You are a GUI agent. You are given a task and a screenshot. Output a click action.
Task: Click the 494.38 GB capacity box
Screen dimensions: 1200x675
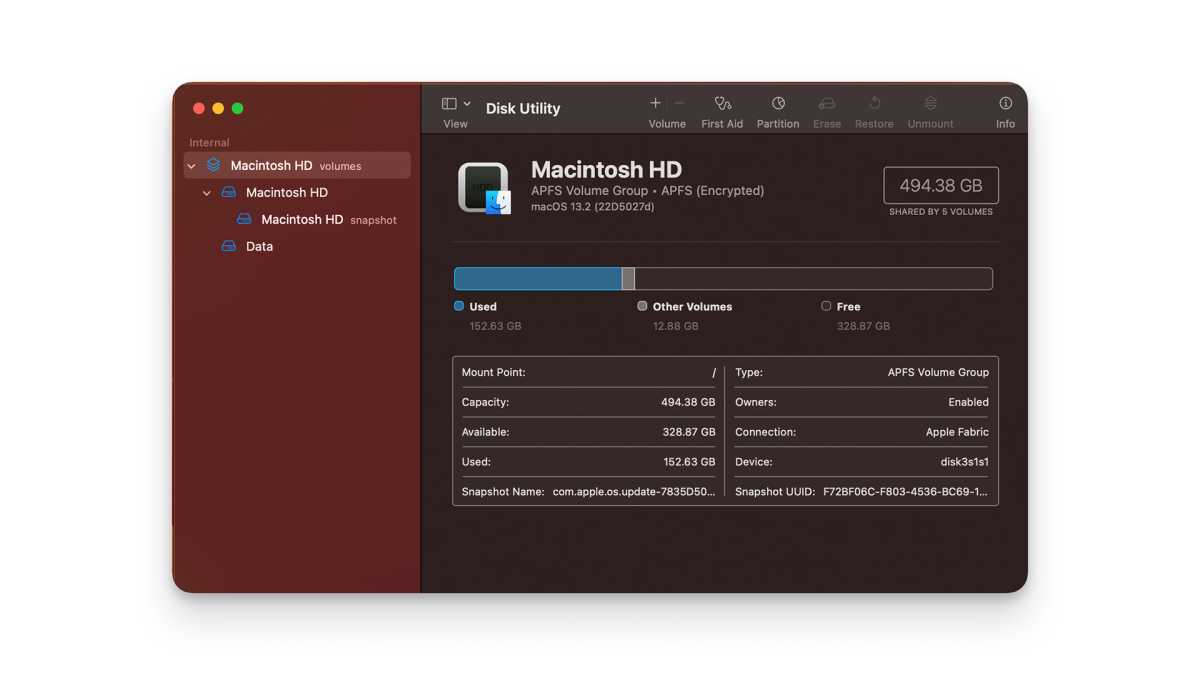pyautogui.click(x=941, y=185)
